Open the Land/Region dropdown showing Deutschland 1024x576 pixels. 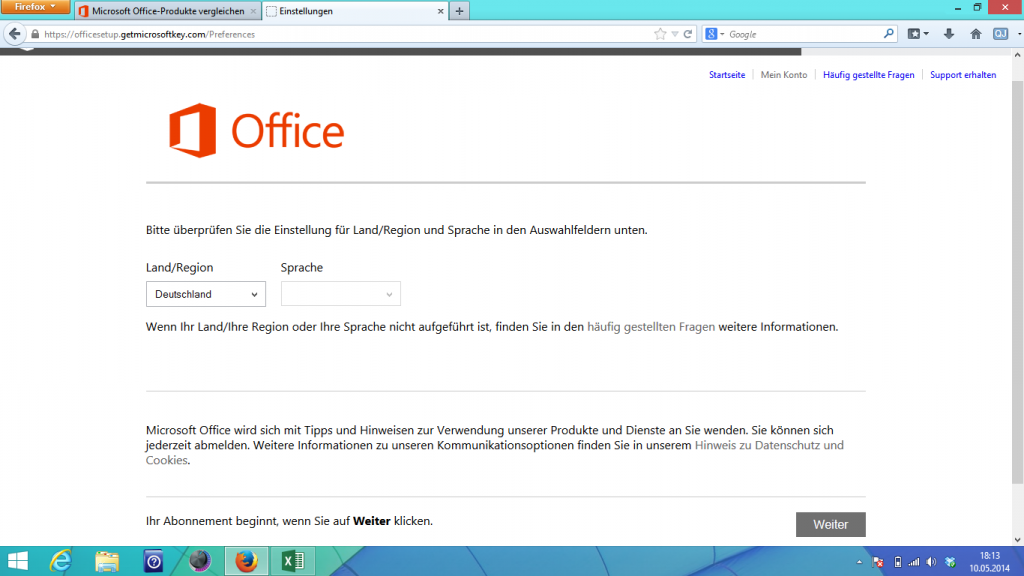click(206, 294)
